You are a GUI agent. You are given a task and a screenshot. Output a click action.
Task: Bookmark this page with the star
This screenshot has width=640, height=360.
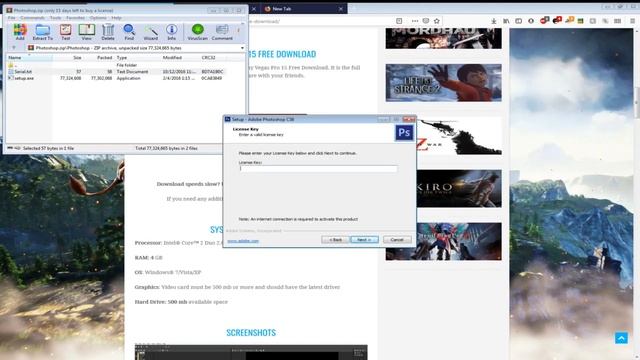[x=437, y=21]
